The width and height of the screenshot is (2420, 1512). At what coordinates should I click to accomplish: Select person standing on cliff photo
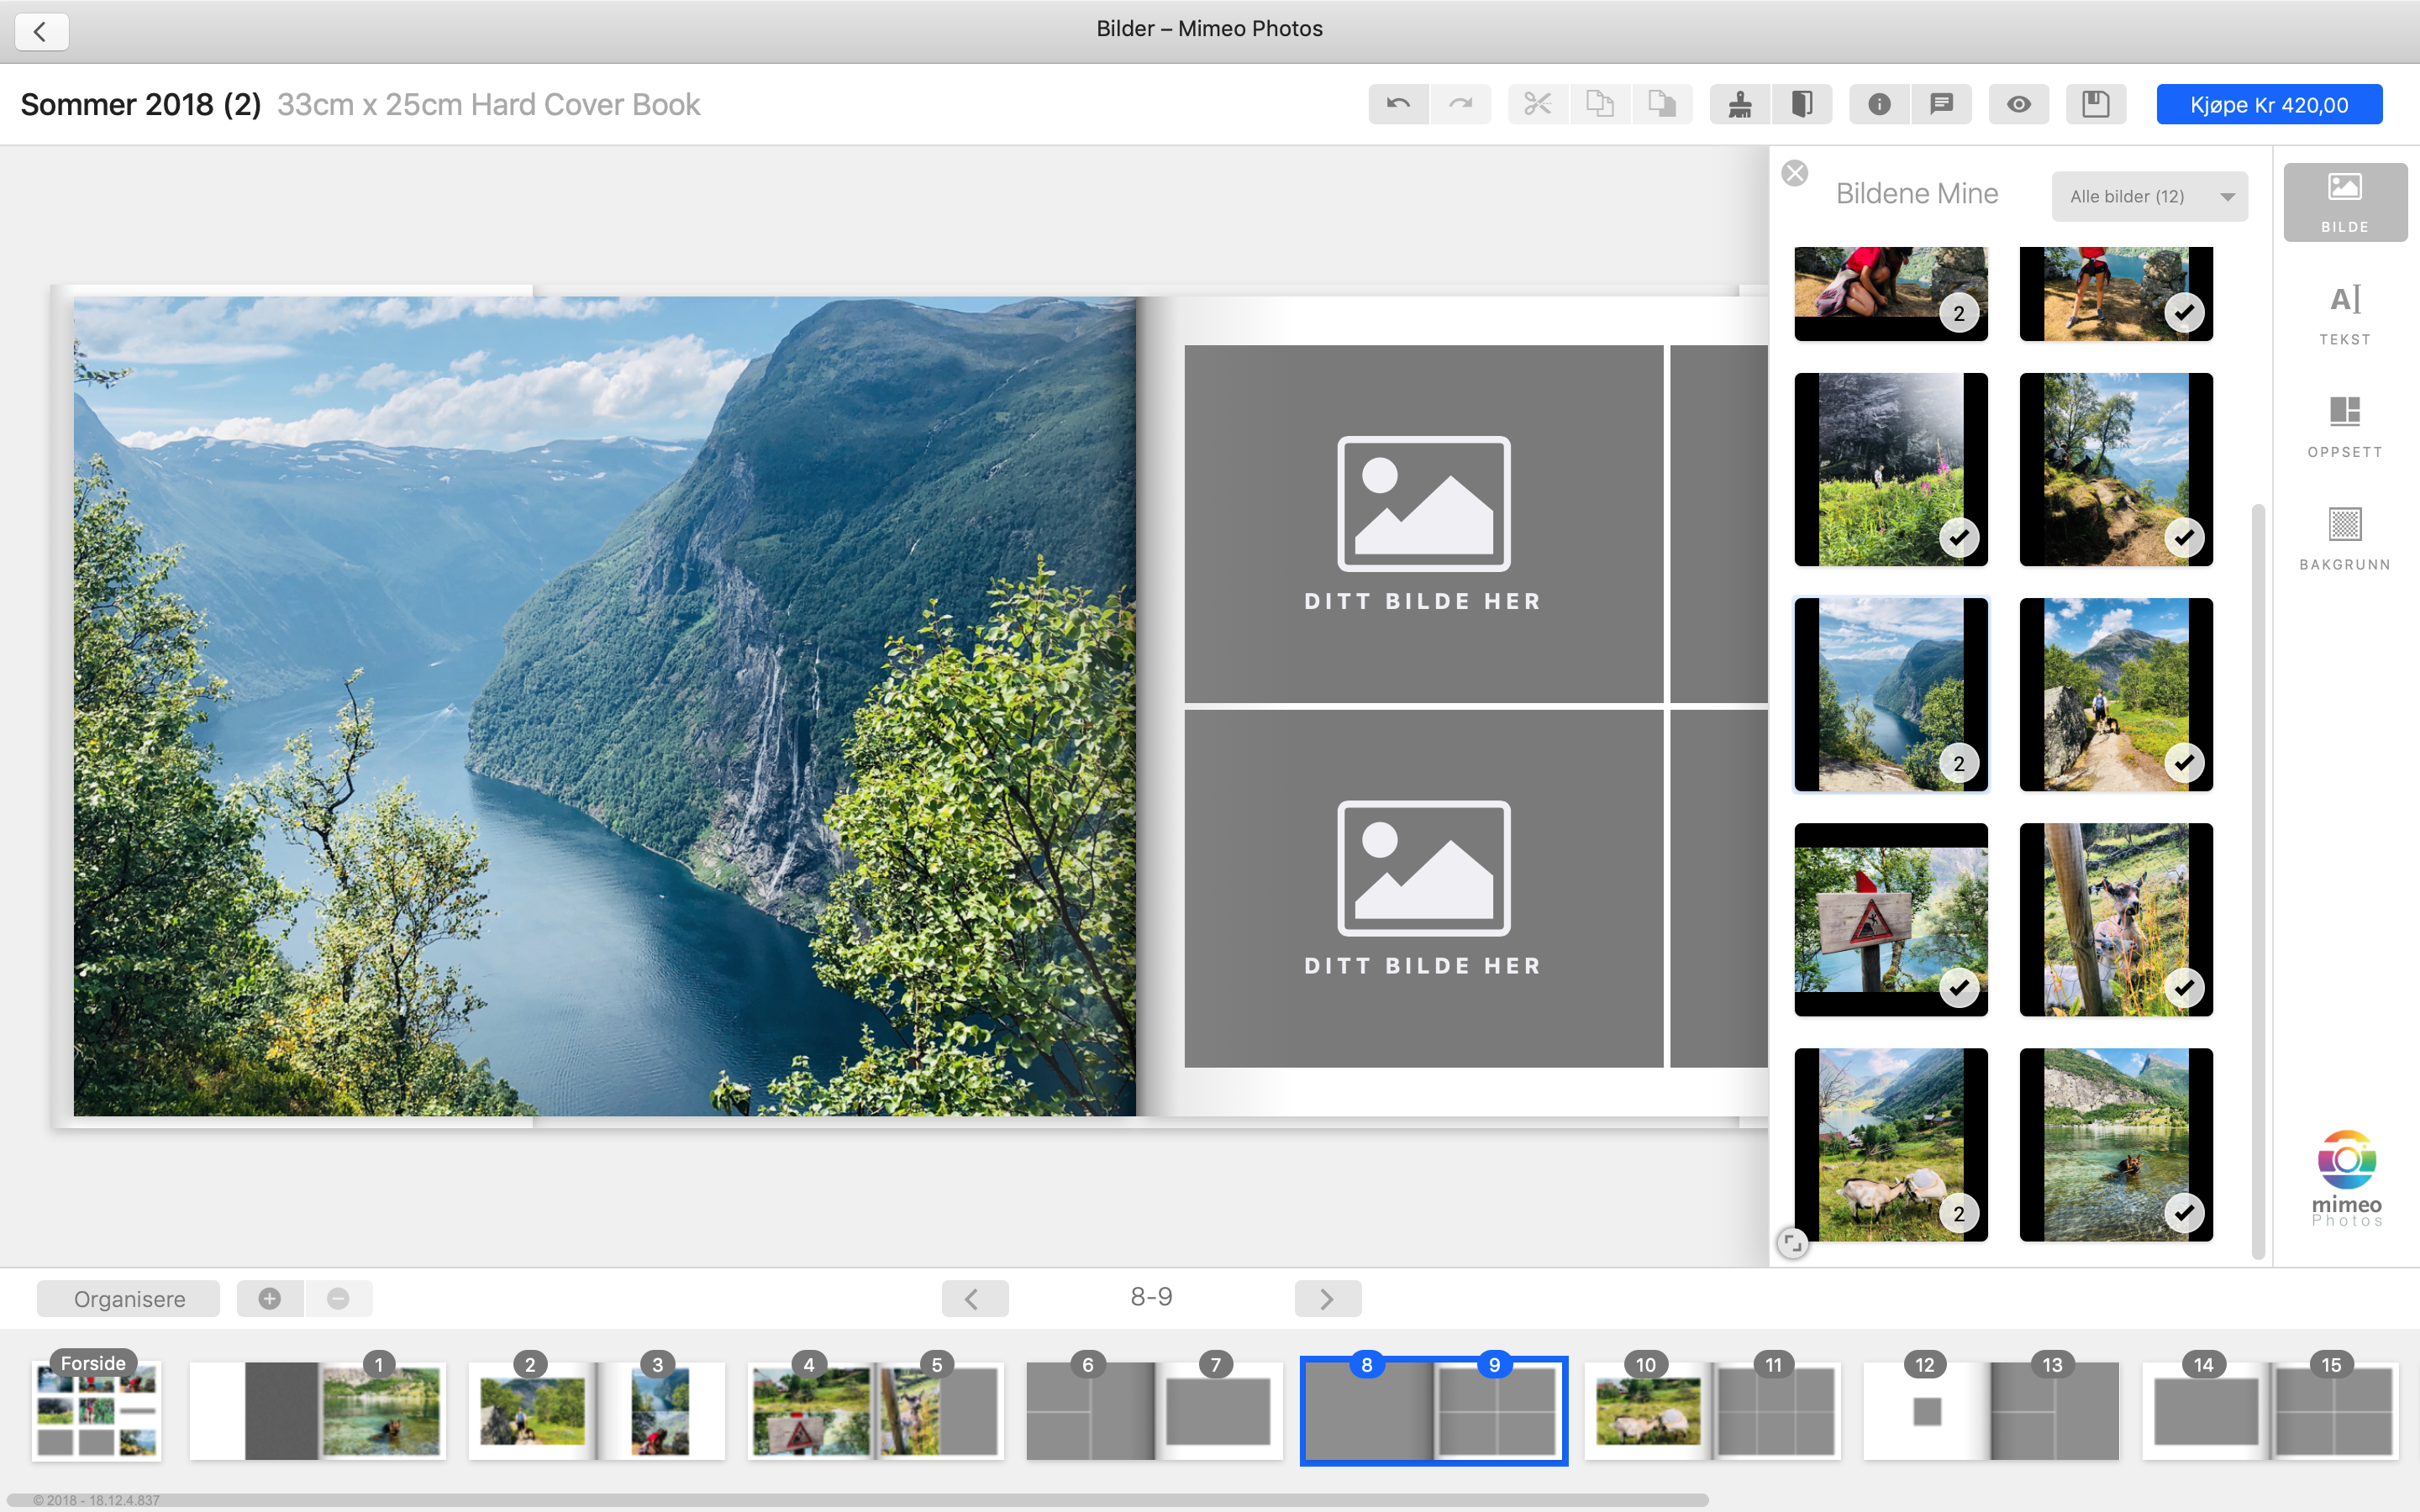(x=2116, y=294)
